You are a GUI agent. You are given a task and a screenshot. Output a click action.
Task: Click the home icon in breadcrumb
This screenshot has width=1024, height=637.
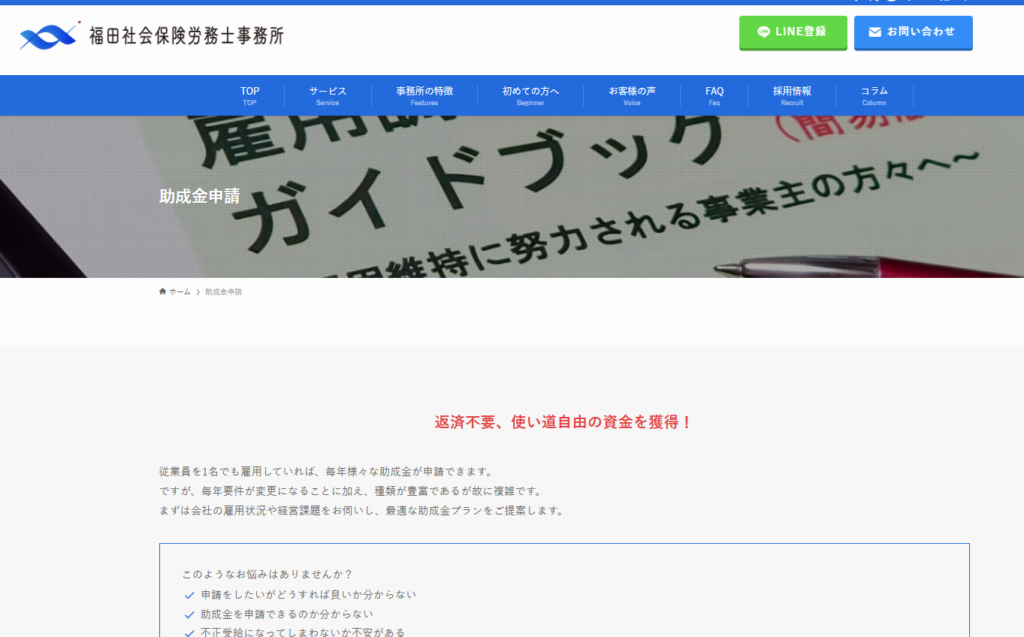click(x=163, y=291)
